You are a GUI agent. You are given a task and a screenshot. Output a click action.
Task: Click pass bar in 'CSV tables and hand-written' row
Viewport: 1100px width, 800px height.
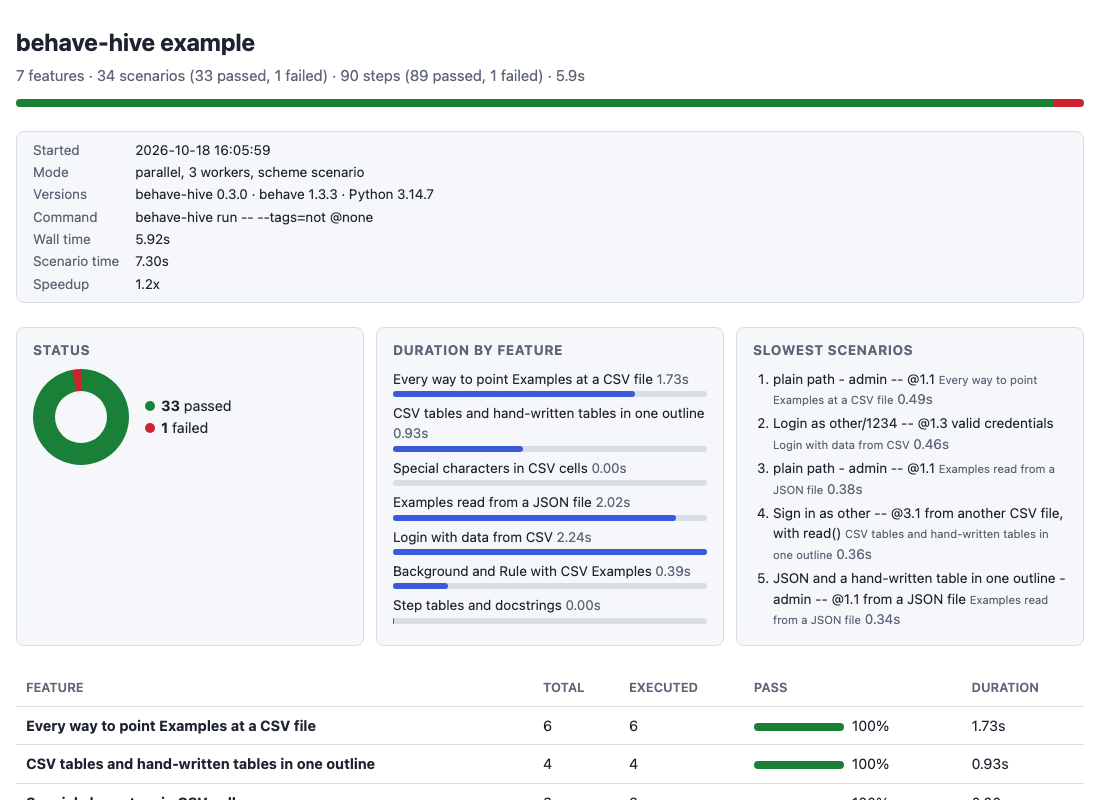[x=798, y=765]
